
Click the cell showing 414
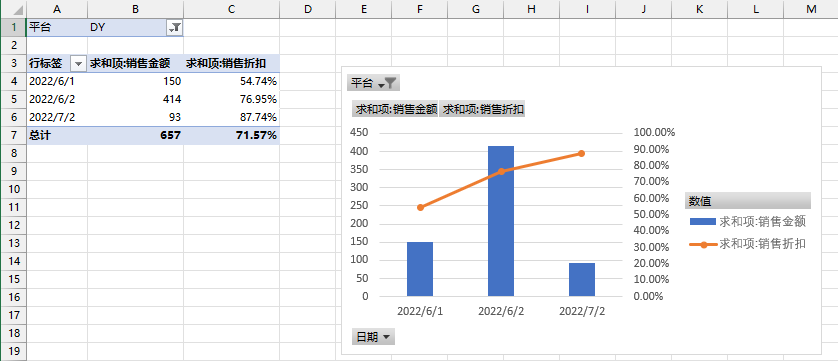(136, 99)
